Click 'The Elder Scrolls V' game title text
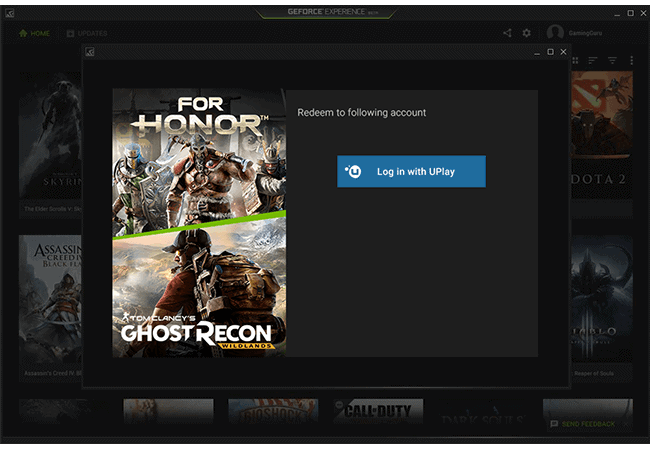This screenshot has width=650, height=450. (53, 209)
